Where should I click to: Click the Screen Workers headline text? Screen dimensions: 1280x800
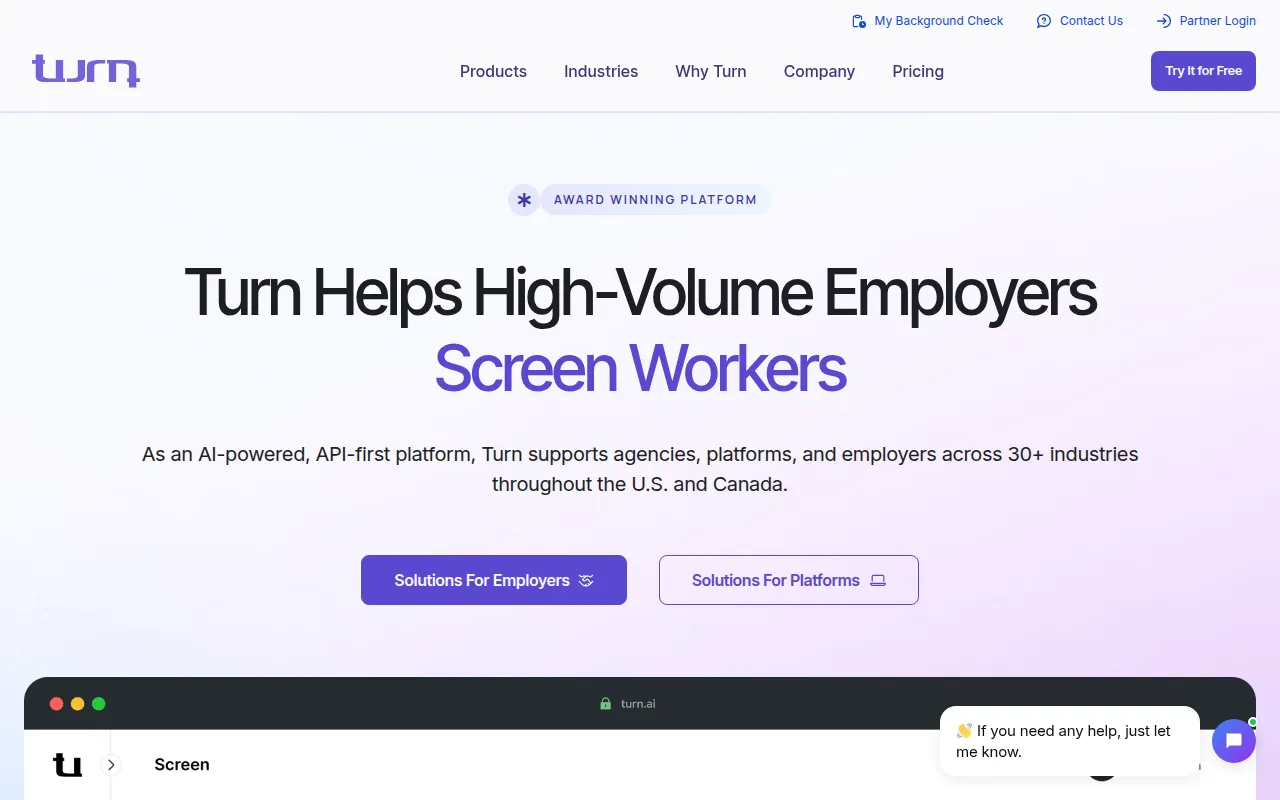coord(640,368)
